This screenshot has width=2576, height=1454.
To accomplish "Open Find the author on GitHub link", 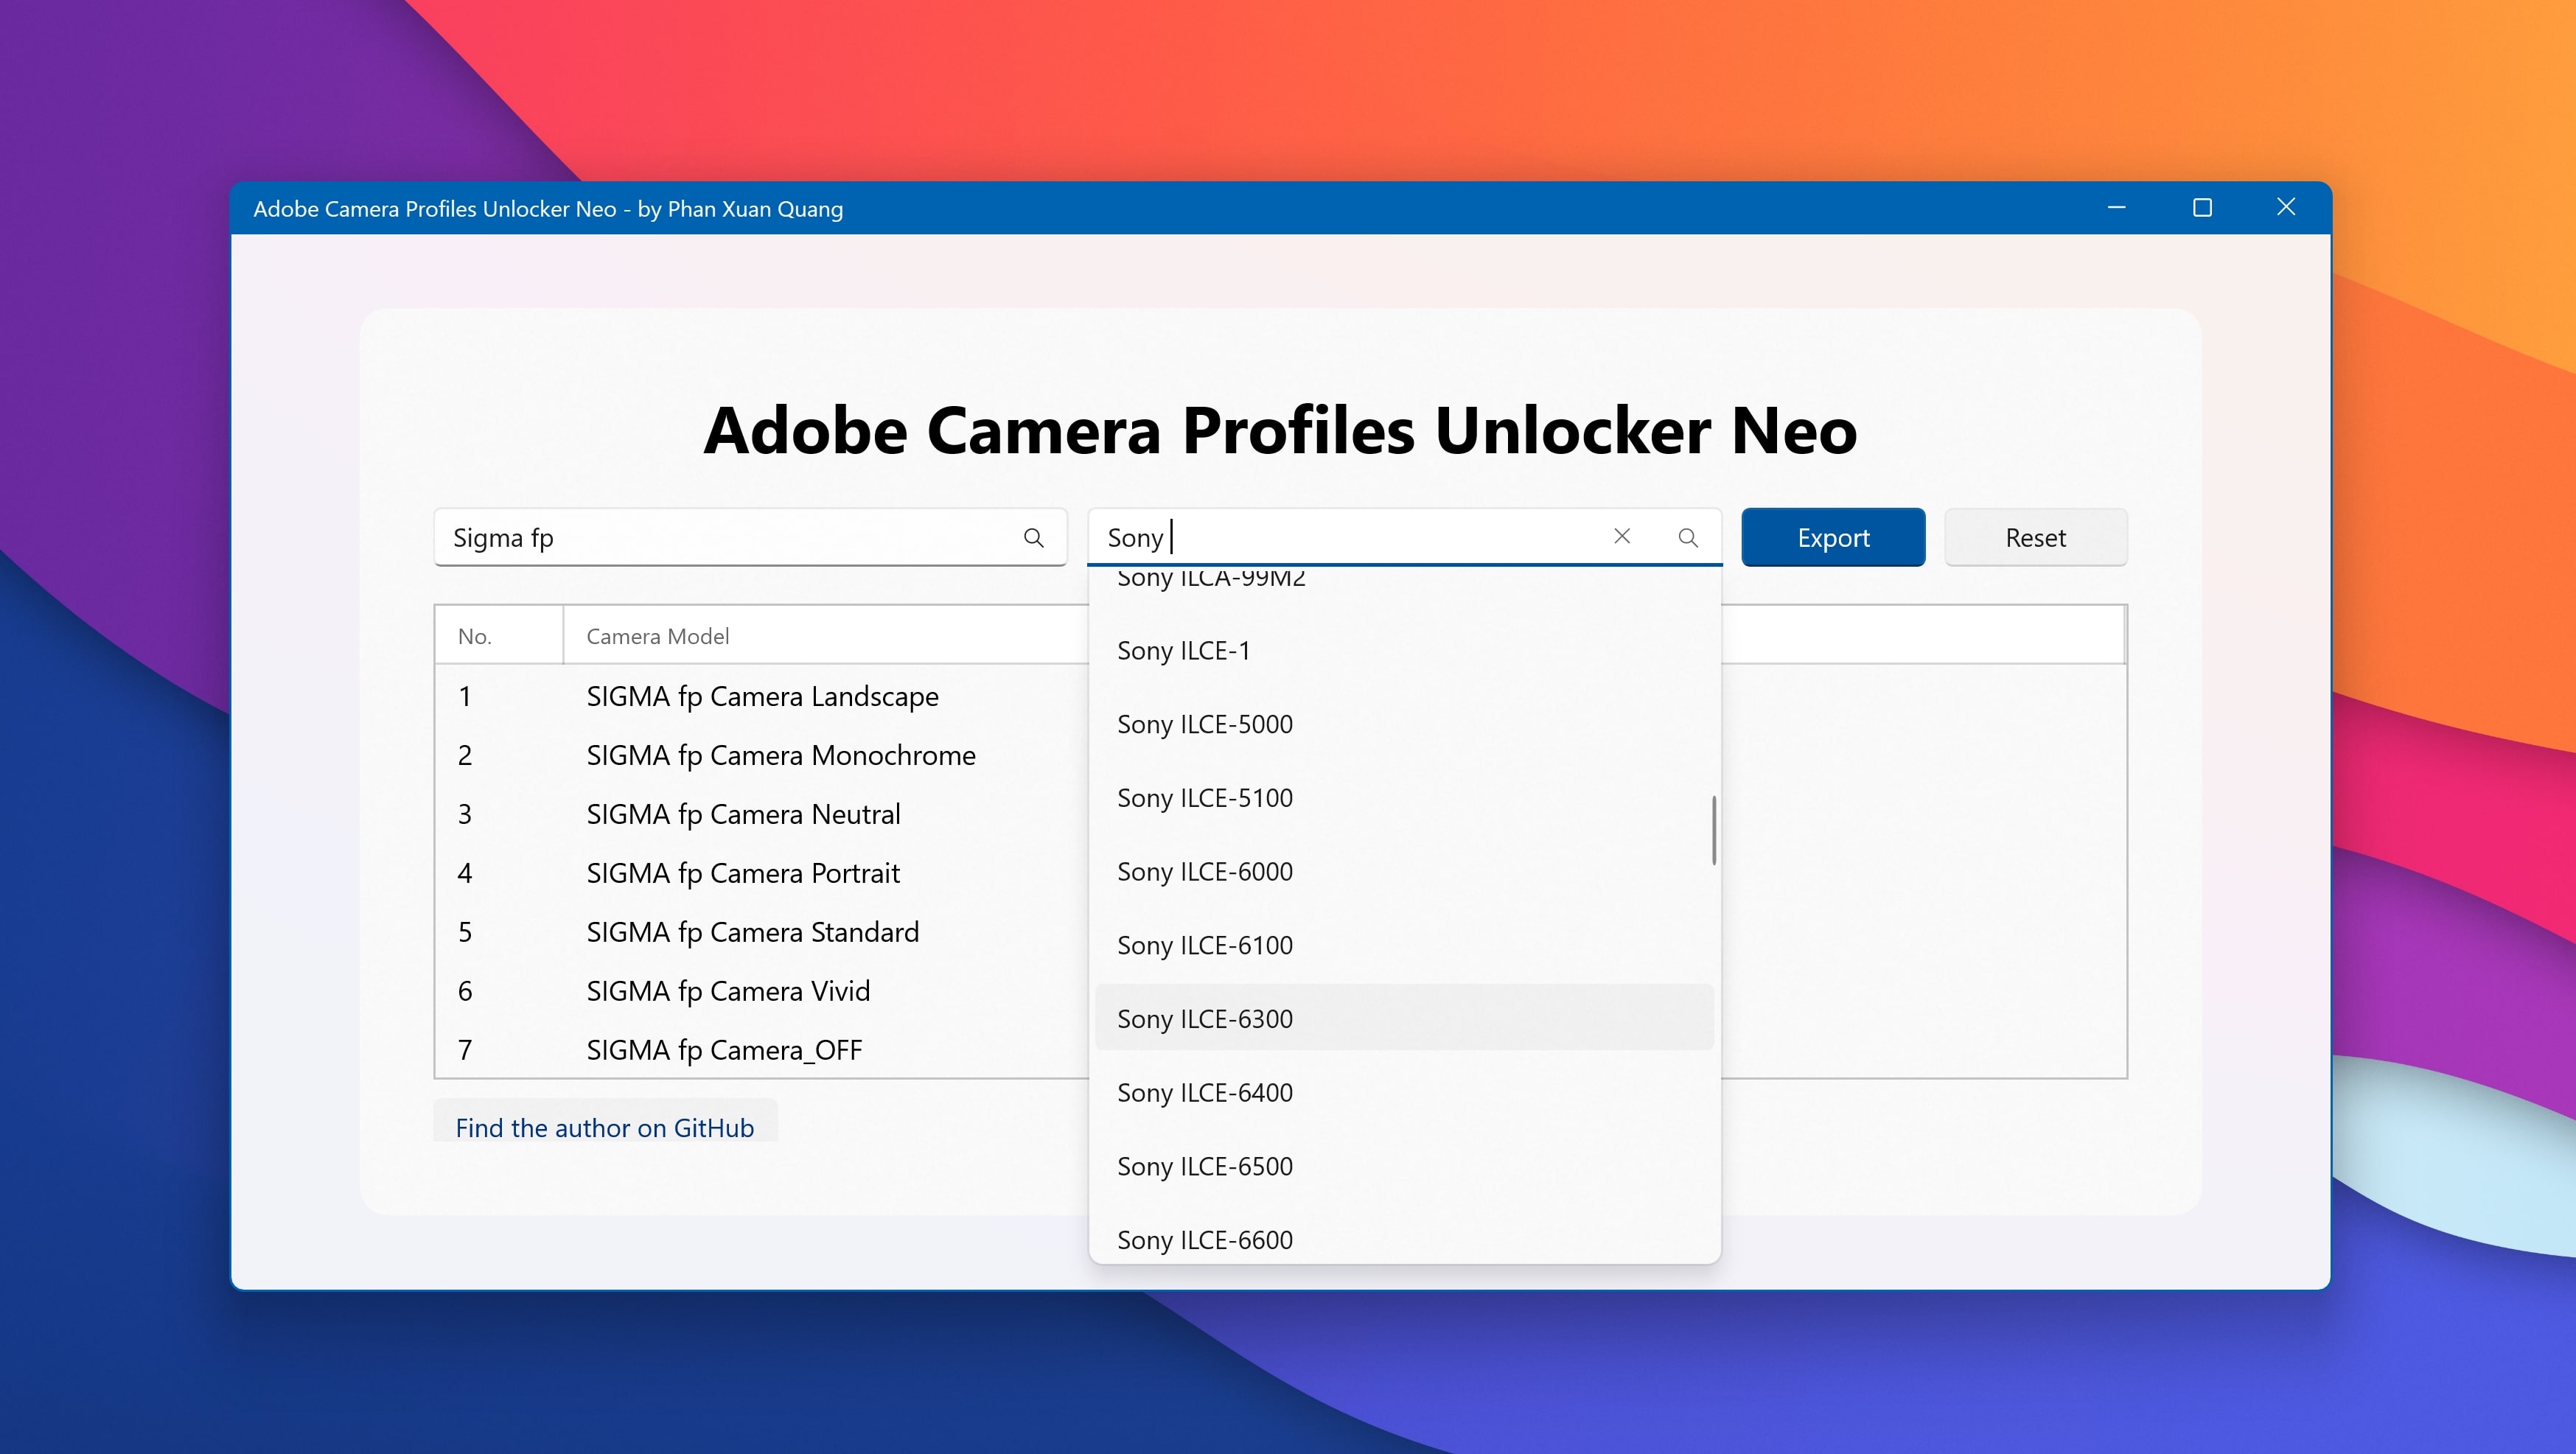I will [604, 1127].
